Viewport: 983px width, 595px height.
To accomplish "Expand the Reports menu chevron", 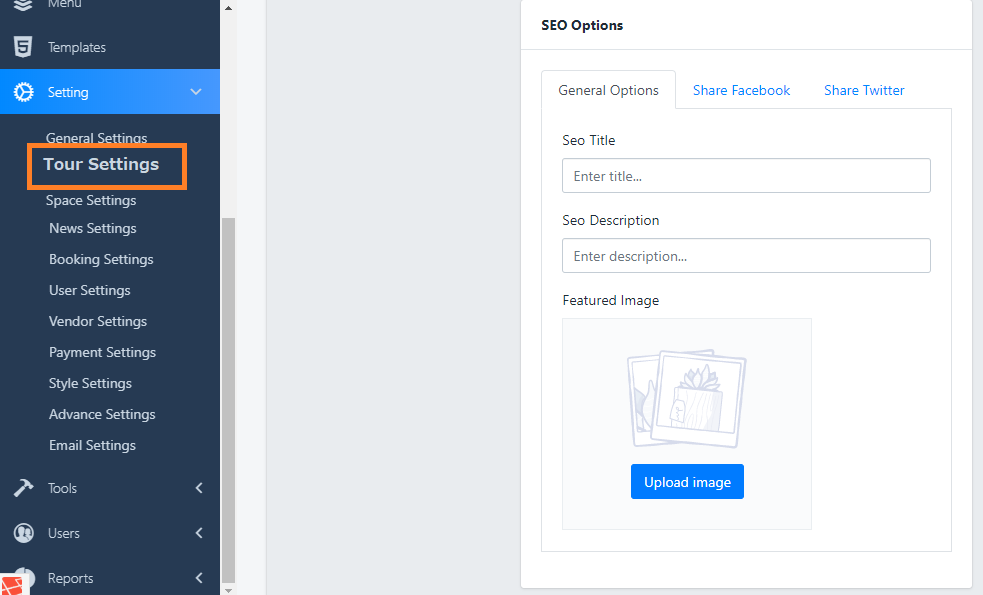I will pyautogui.click(x=198, y=578).
